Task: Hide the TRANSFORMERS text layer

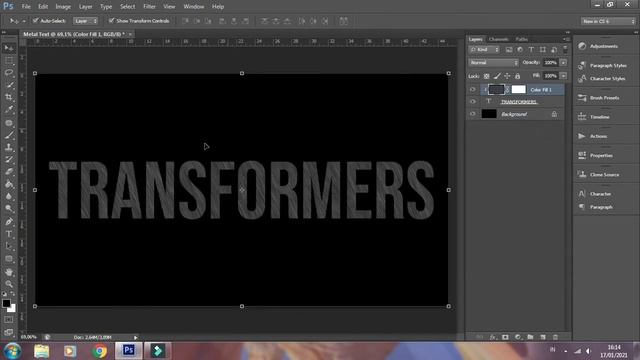Action: pyautogui.click(x=473, y=102)
